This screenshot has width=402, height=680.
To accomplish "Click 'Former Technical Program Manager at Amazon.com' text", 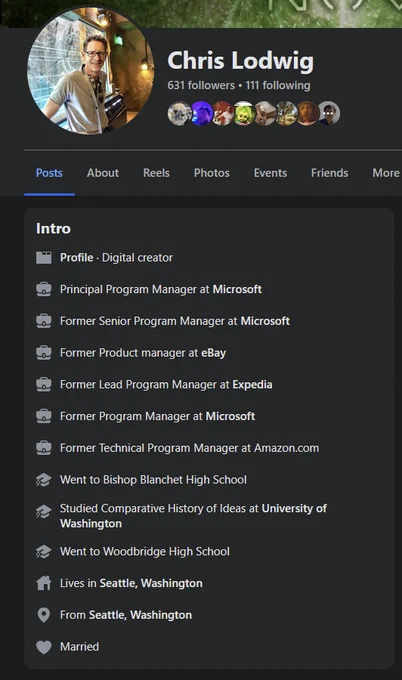I will pos(190,448).
